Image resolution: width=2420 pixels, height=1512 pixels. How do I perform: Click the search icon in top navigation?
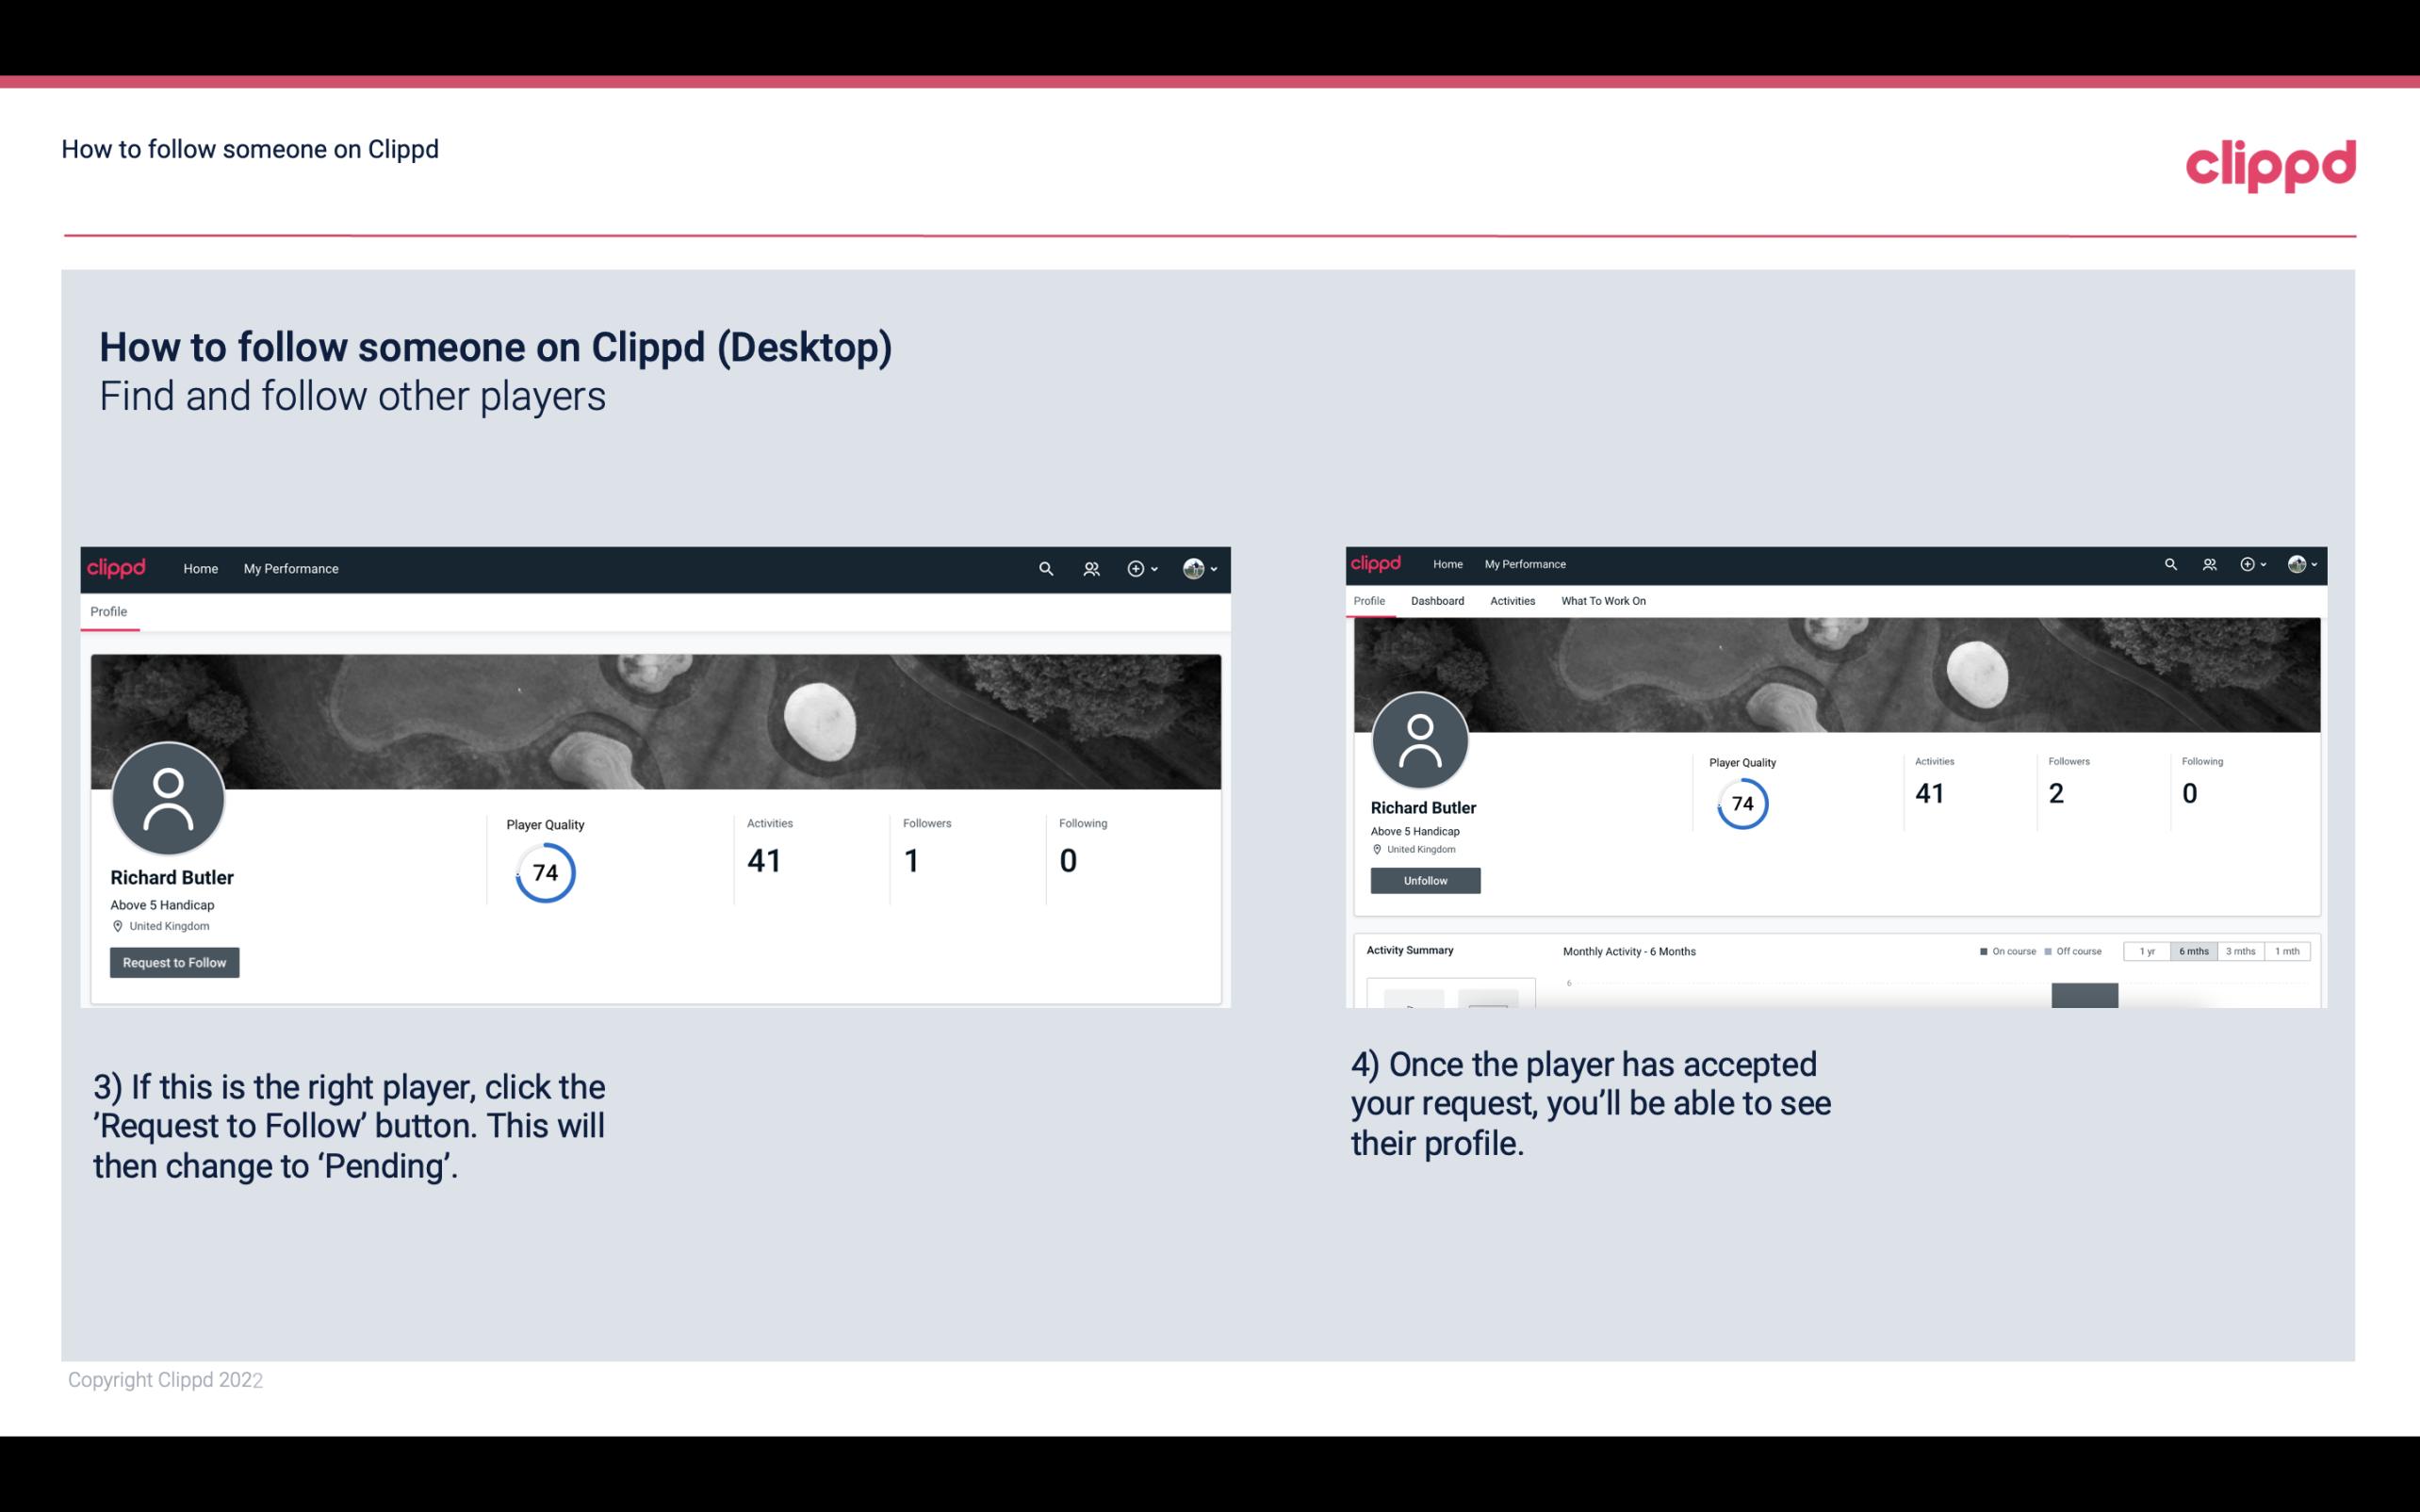pos(1045,568)
